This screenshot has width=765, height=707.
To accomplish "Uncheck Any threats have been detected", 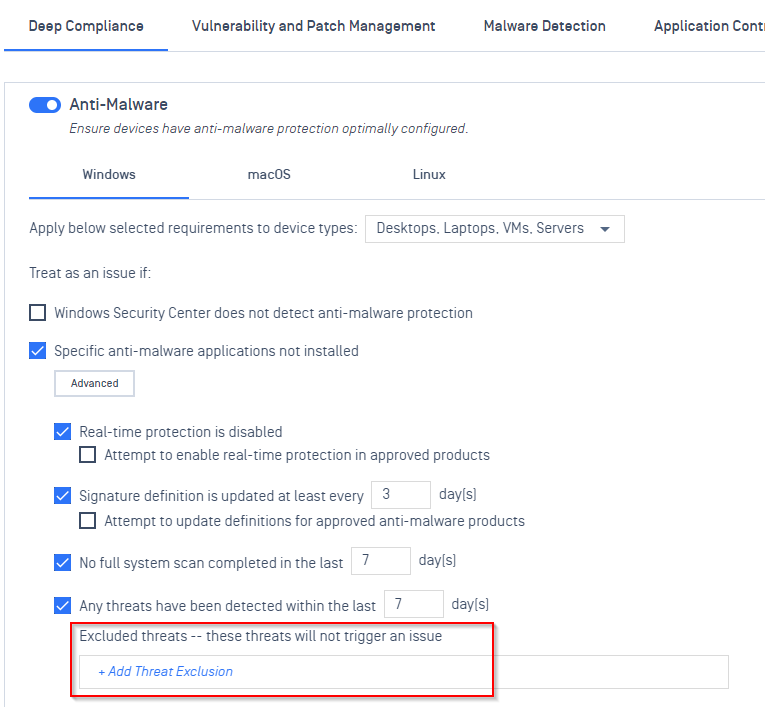I will pyautogui.click(x=62, y=606).
